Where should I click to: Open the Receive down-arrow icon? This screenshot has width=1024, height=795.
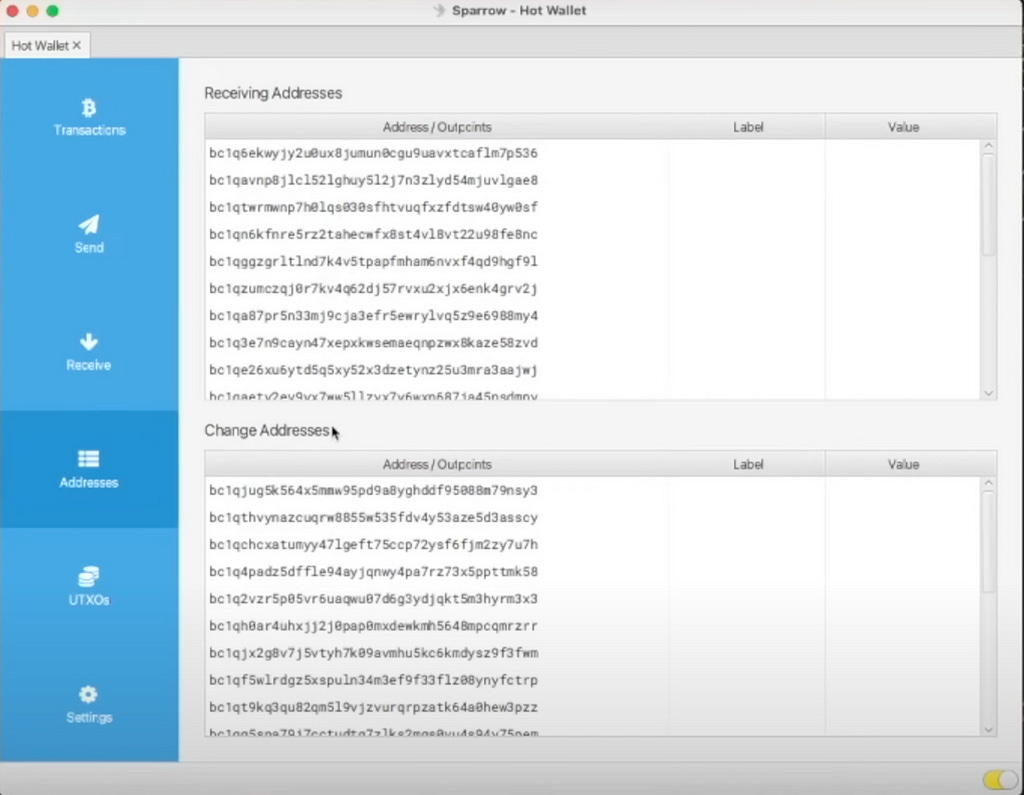tap(89, 342)
